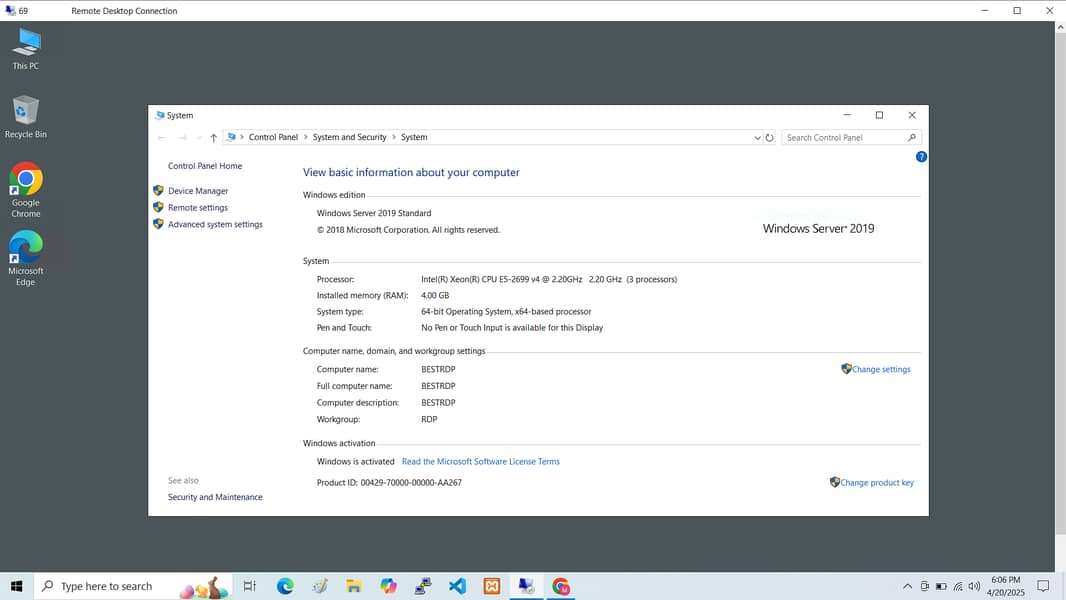Viewport: 1066px width, 600px height.
Task: Open Edge from the taskbar
Action: point(285,586)
